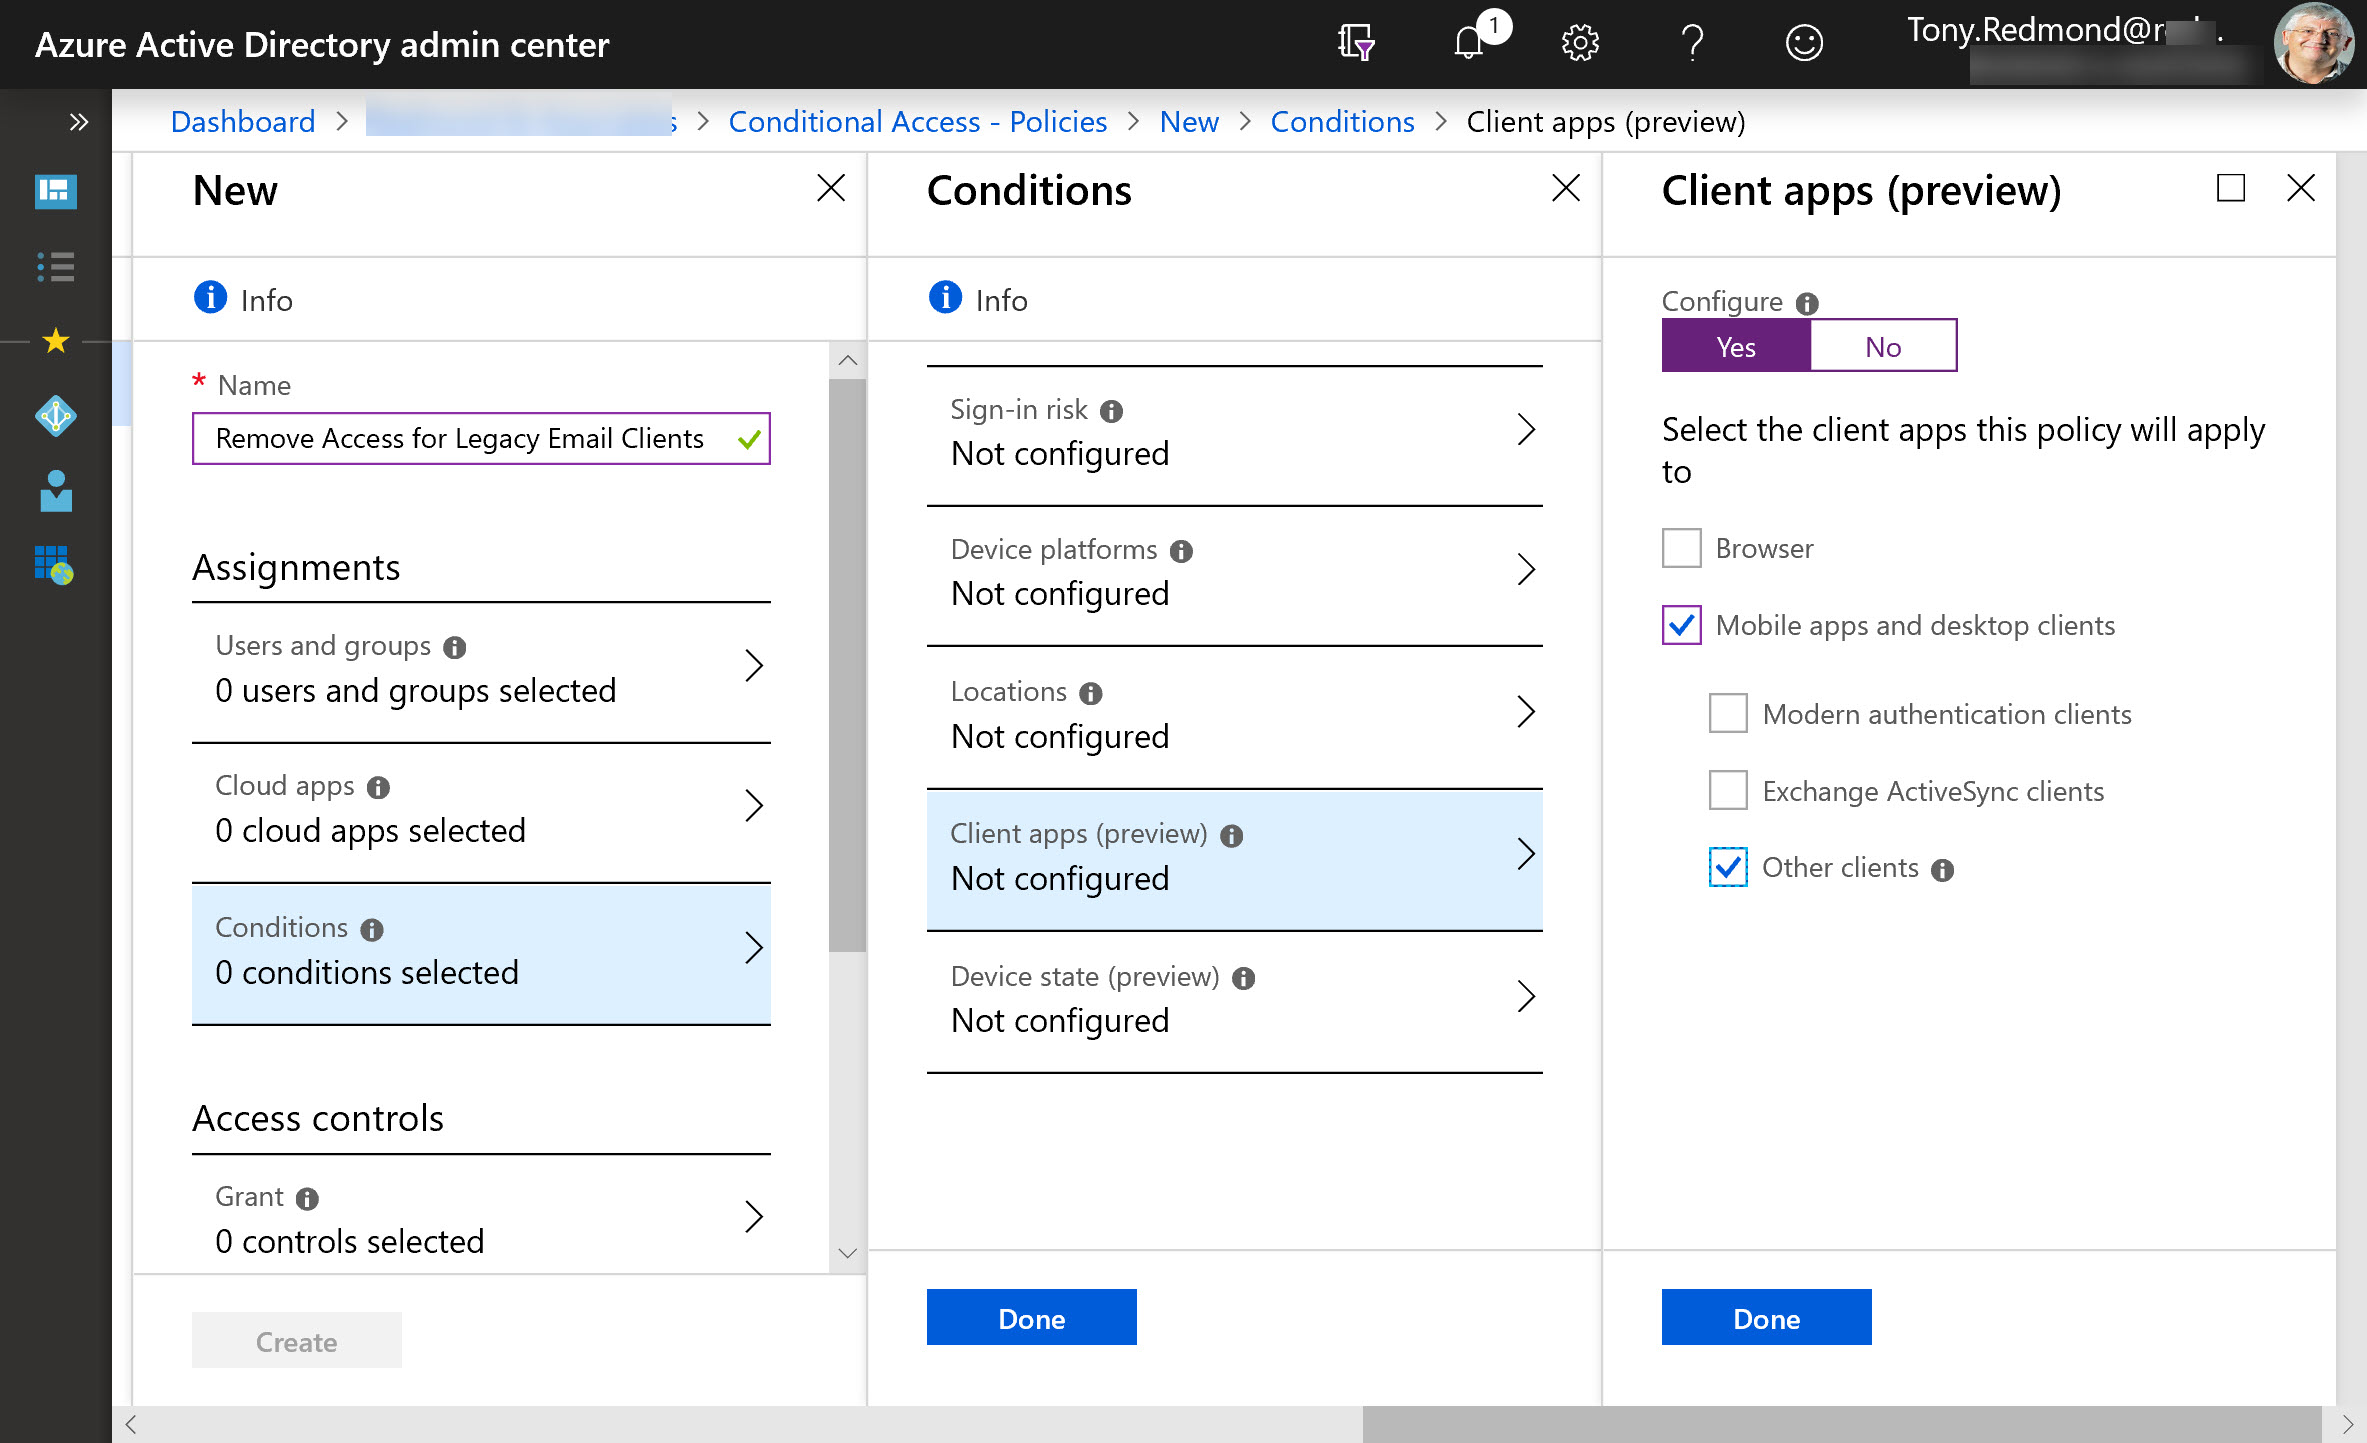Go to Conditional Access - Policies breadcrumb
The height and width of the screenshot is (1443, 2367).
click(917, 122)
